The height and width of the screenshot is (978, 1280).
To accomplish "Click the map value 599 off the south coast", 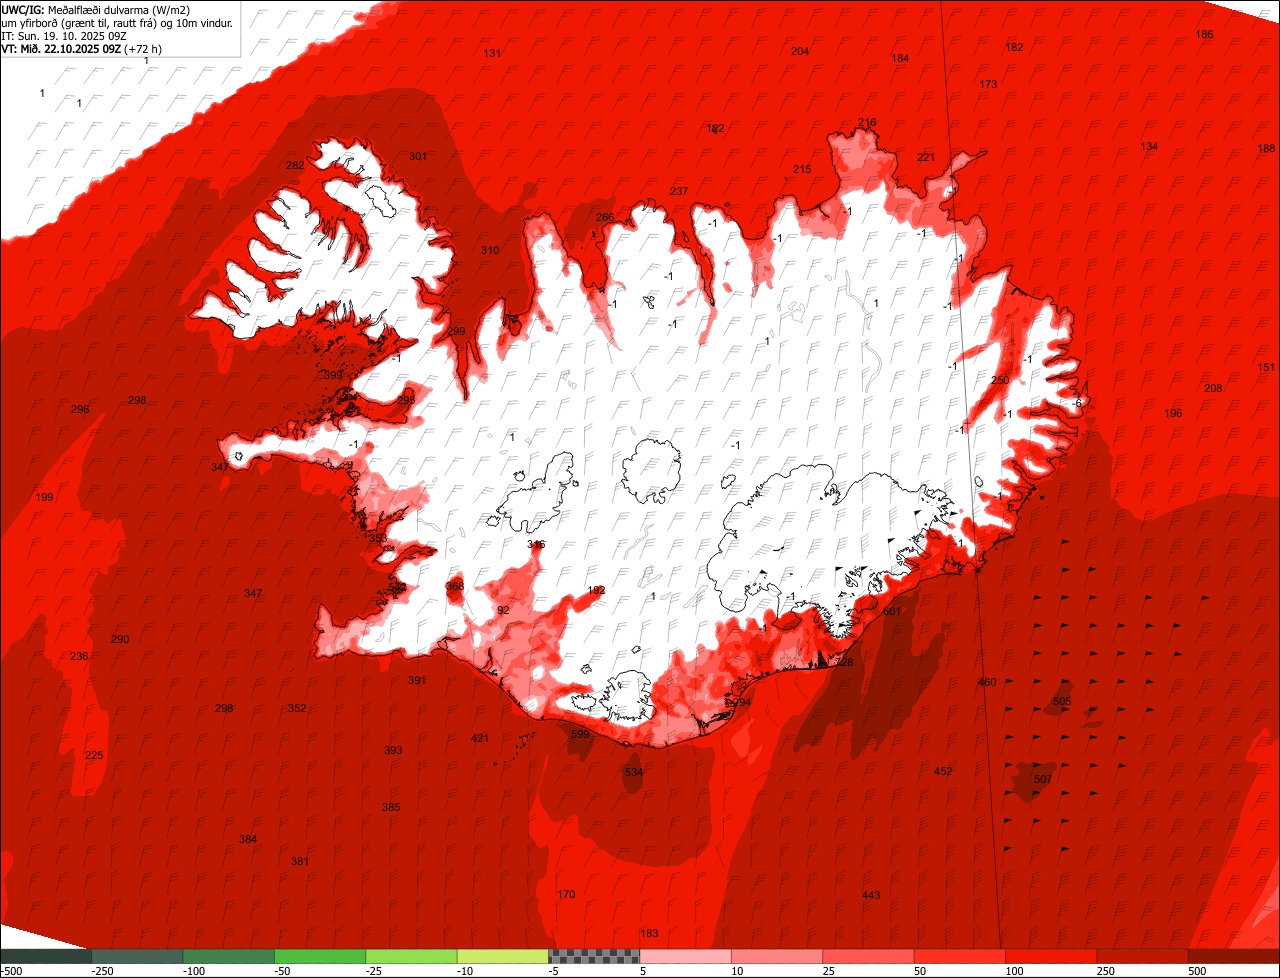I will coord(580,734).
